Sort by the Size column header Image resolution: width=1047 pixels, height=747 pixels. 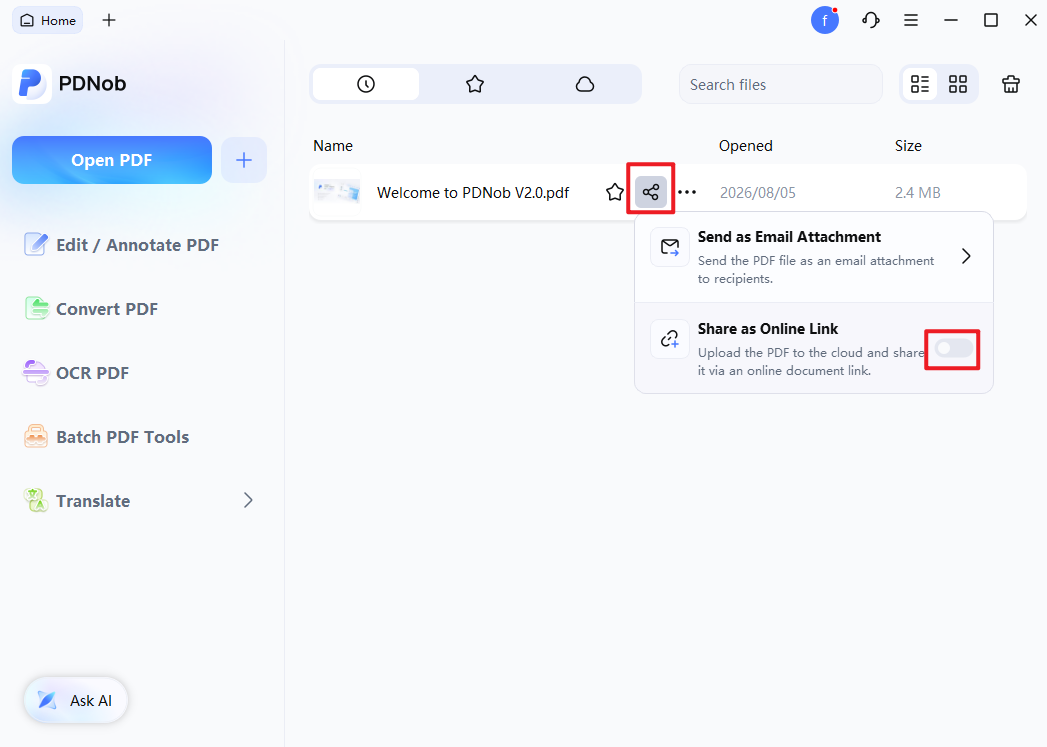908,146
